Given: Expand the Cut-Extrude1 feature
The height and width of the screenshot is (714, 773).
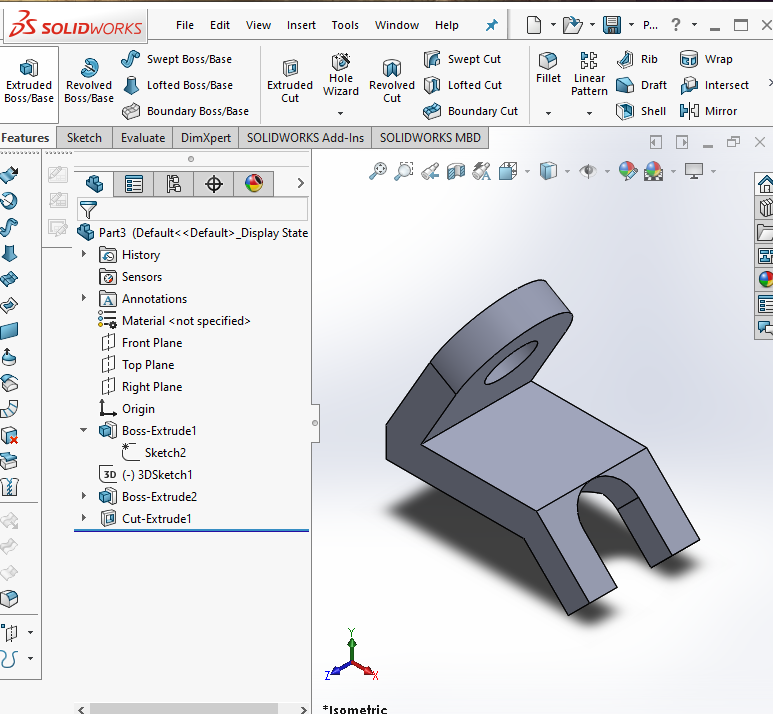Looking at the screenshot, I should point(84,518).
